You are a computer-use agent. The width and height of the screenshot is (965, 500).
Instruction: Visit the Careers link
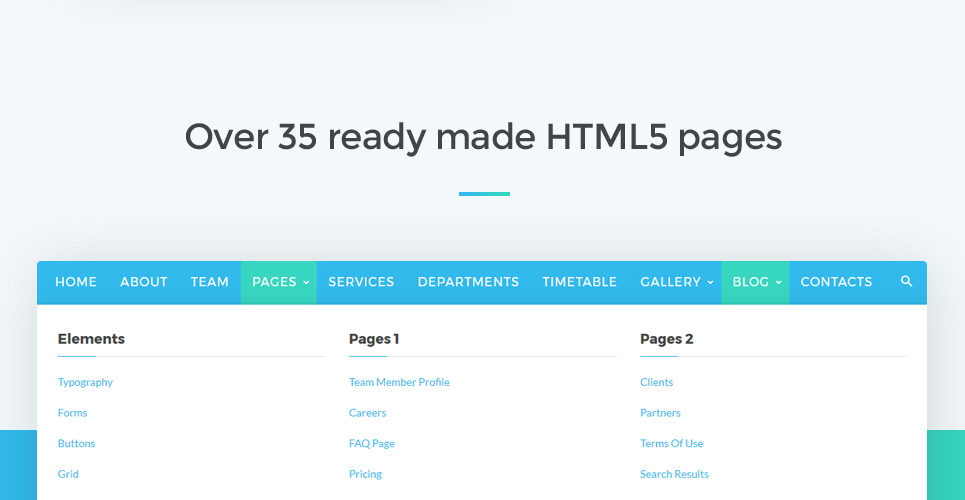tap(367, 413)
